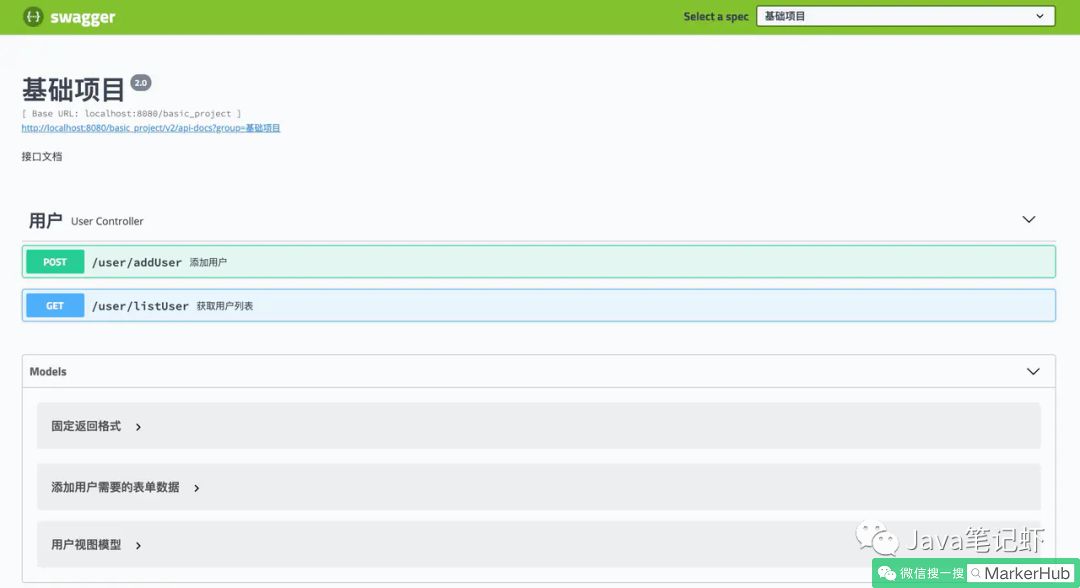Click the 接口文档 description text
1080x588 pixels.
(x=41, y=157)
